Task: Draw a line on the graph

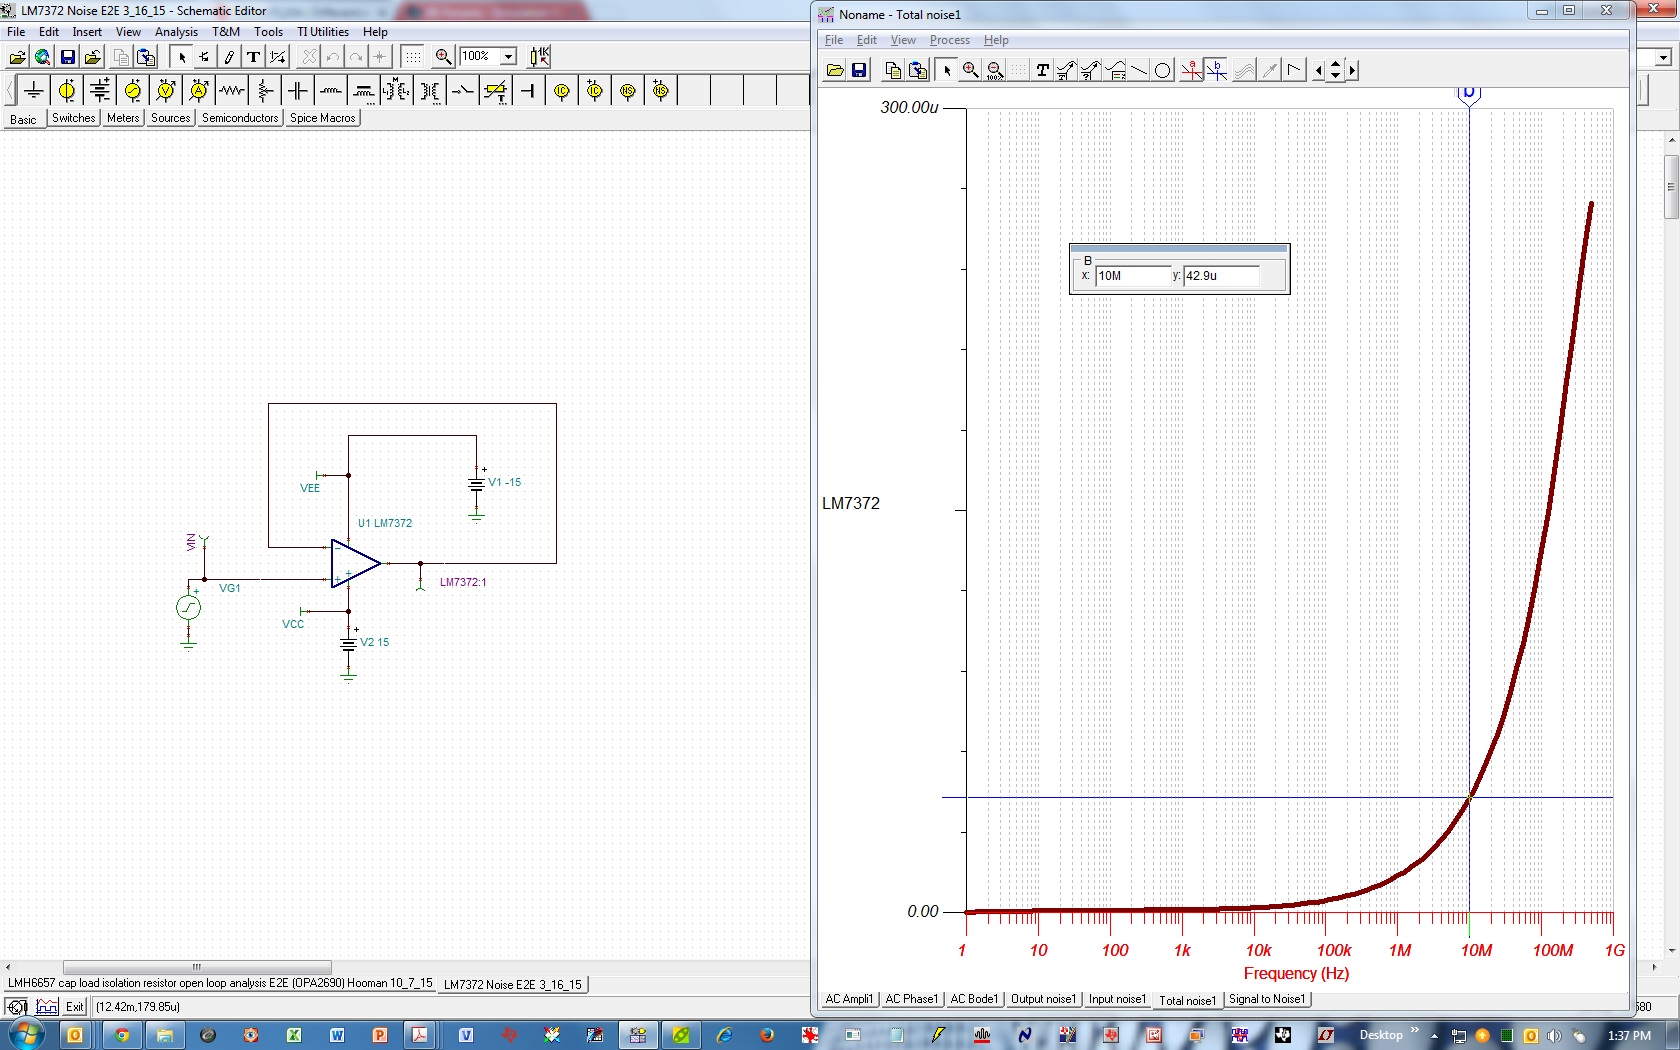Action: click(x=1139, y=70)
